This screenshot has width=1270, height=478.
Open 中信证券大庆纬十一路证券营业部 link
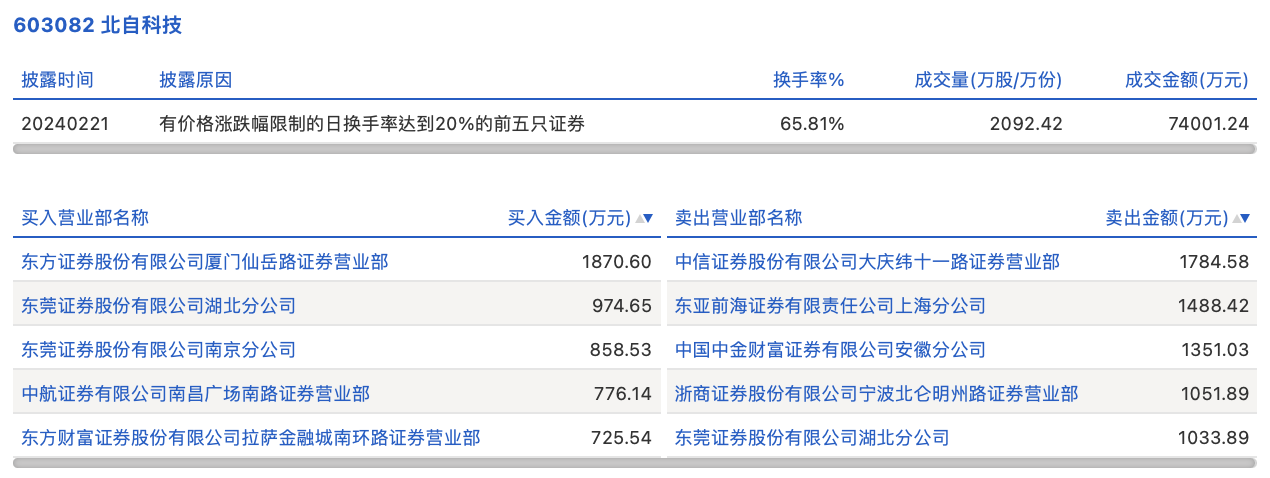click(867, 262)
